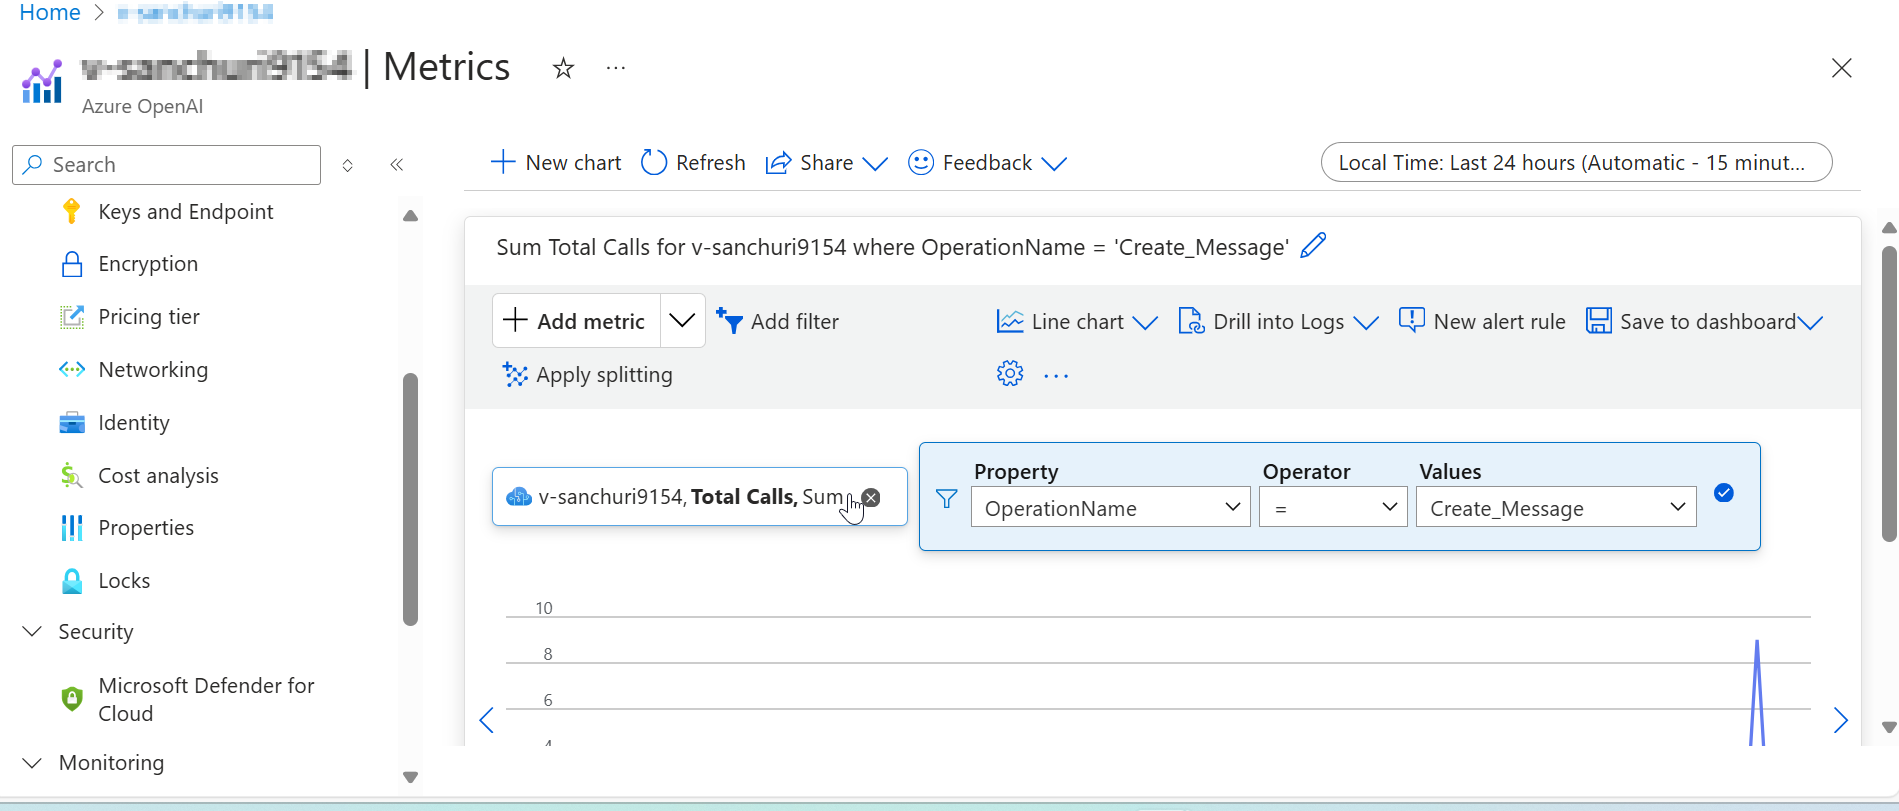Edit the chart title with pencil icon
1899x811 pixels.
tap(1313, 246)
